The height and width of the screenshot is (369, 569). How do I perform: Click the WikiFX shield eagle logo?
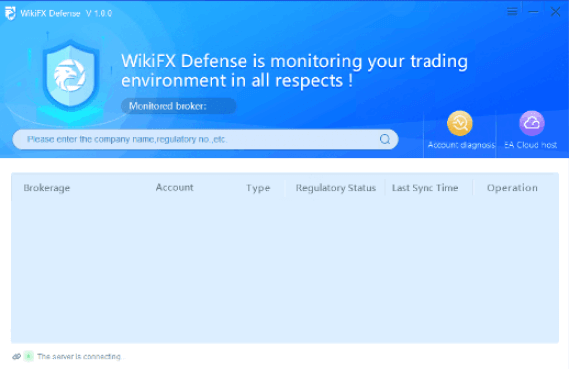point(71,75)
